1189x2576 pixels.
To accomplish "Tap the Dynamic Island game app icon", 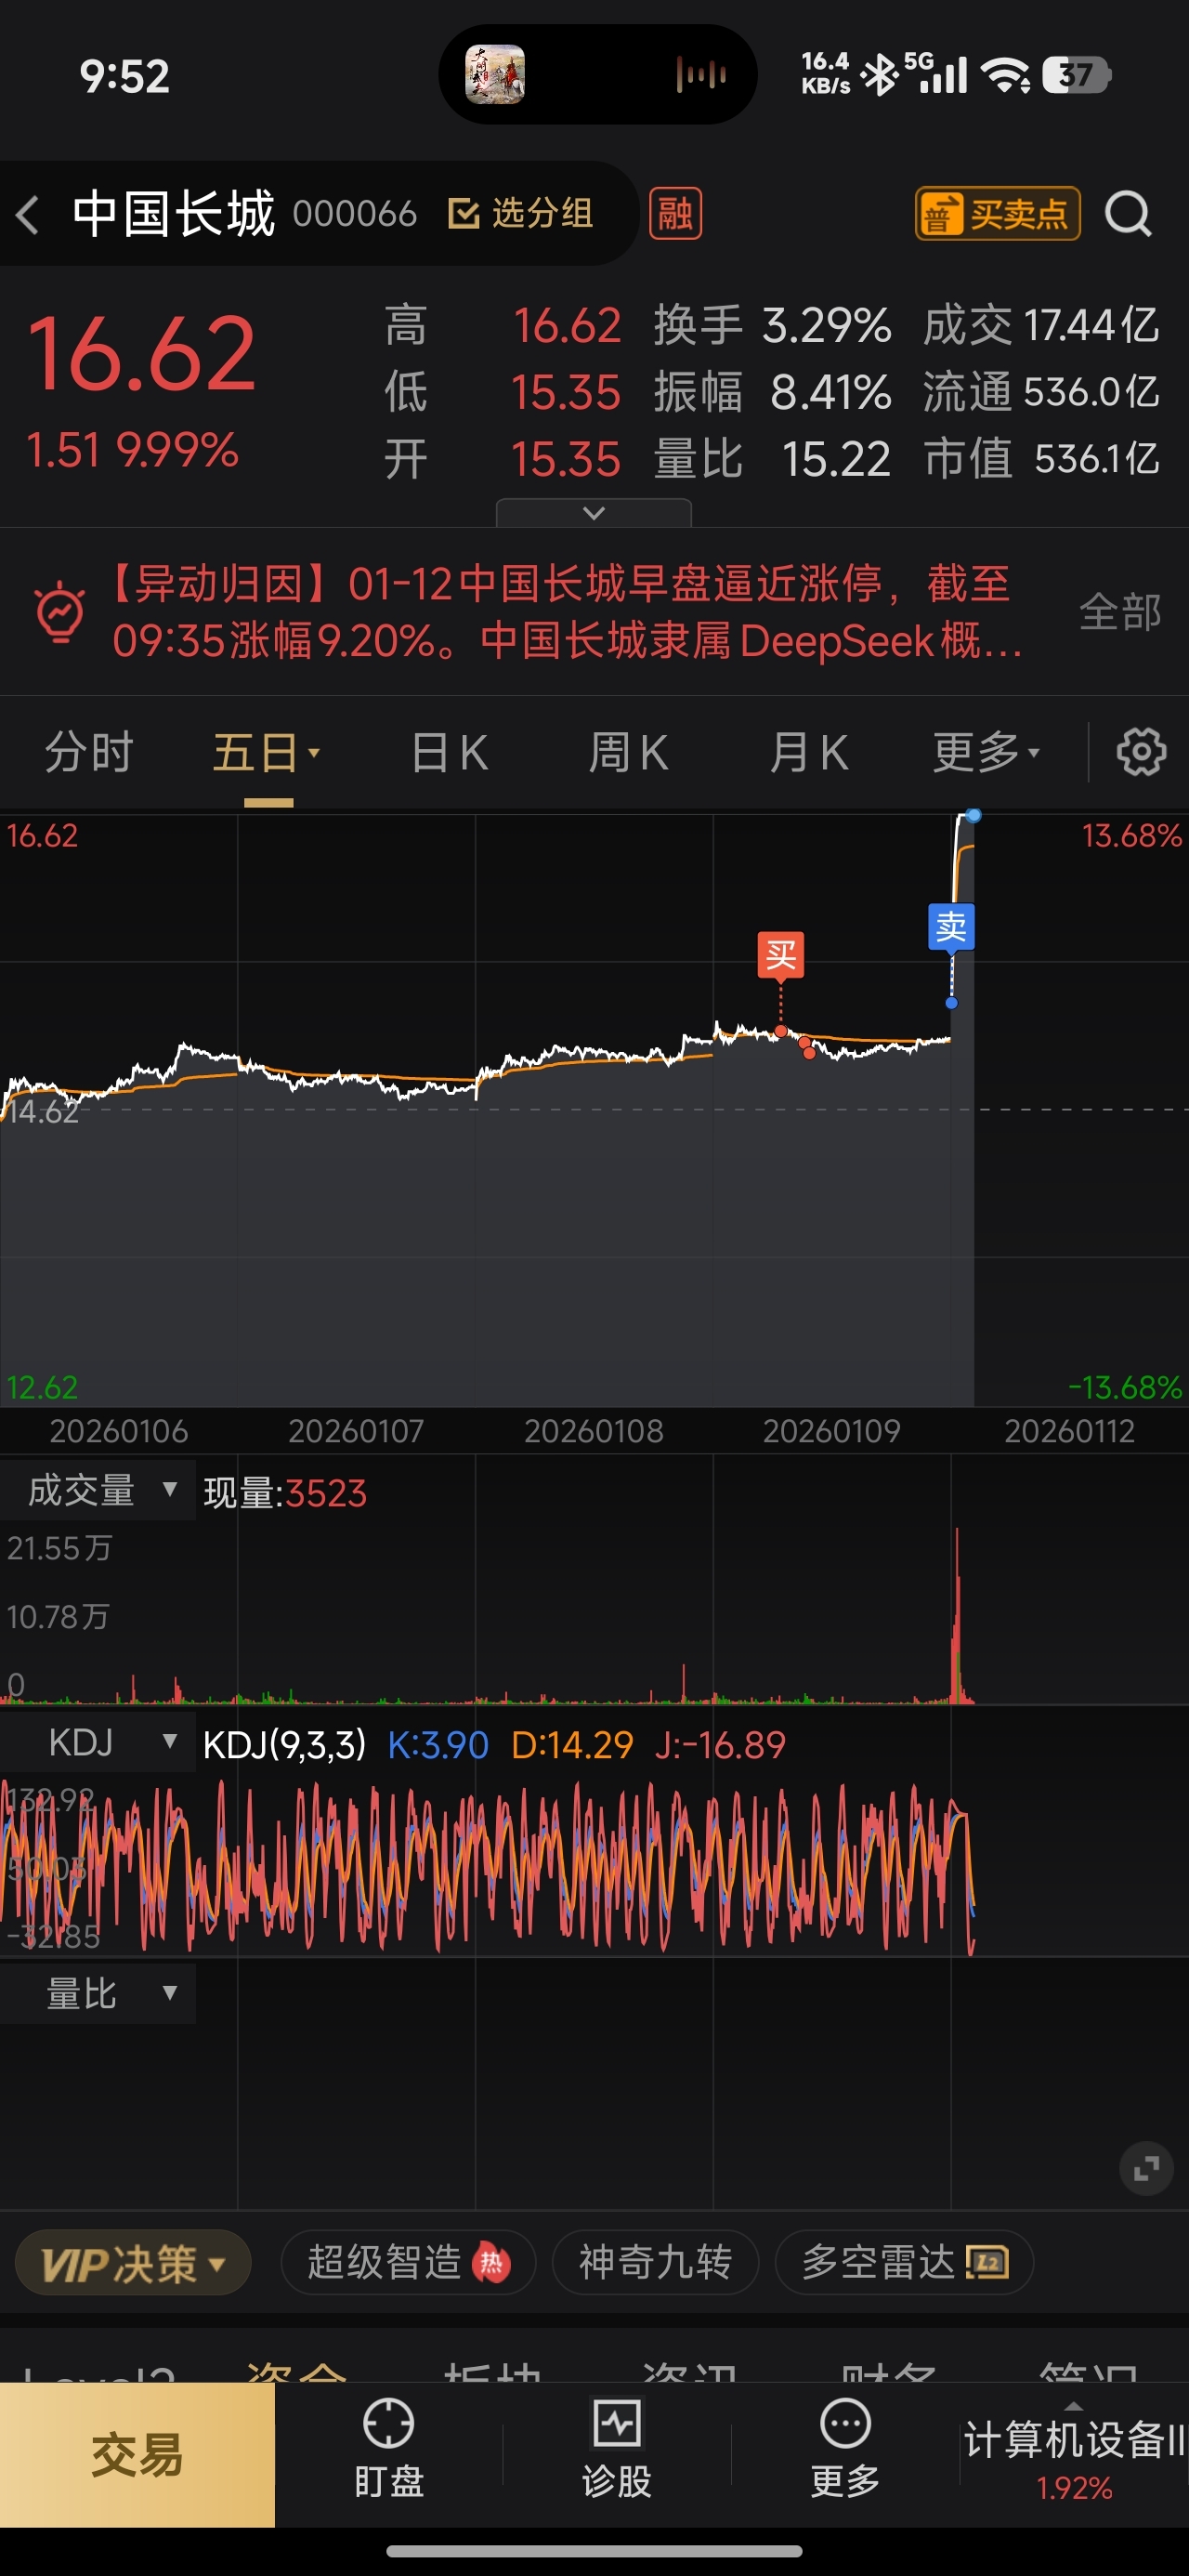I will click(x=495, y=74).
